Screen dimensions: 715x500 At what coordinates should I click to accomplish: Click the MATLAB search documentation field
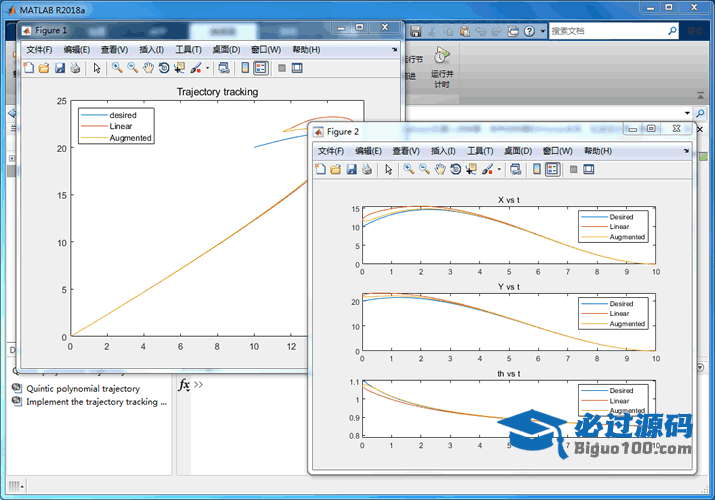pos(608,31)
